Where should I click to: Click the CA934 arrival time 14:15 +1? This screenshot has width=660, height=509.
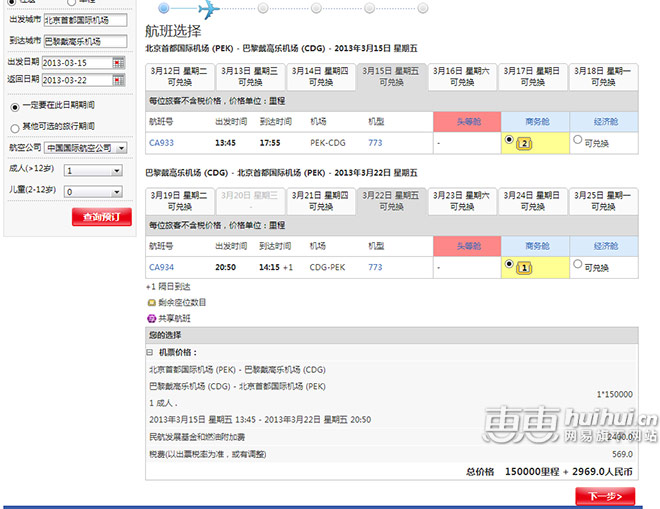point(276,267)
